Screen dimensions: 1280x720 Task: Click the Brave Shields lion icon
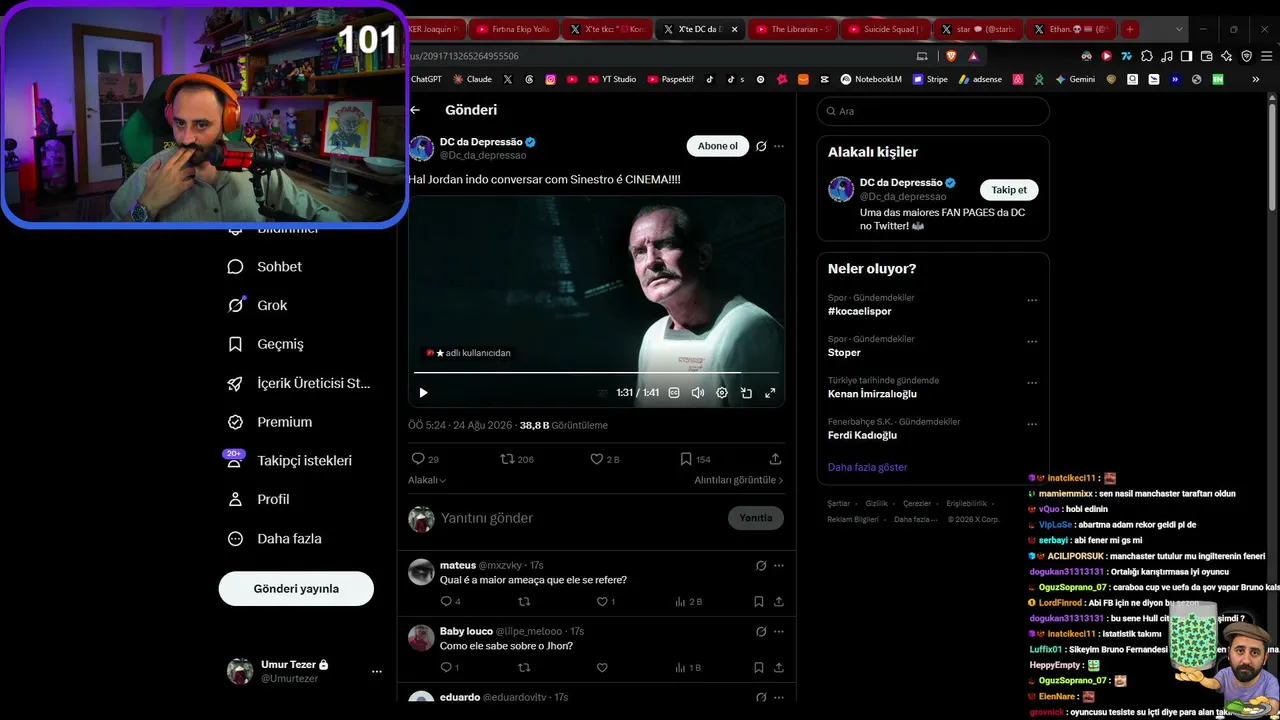[950, 56]
